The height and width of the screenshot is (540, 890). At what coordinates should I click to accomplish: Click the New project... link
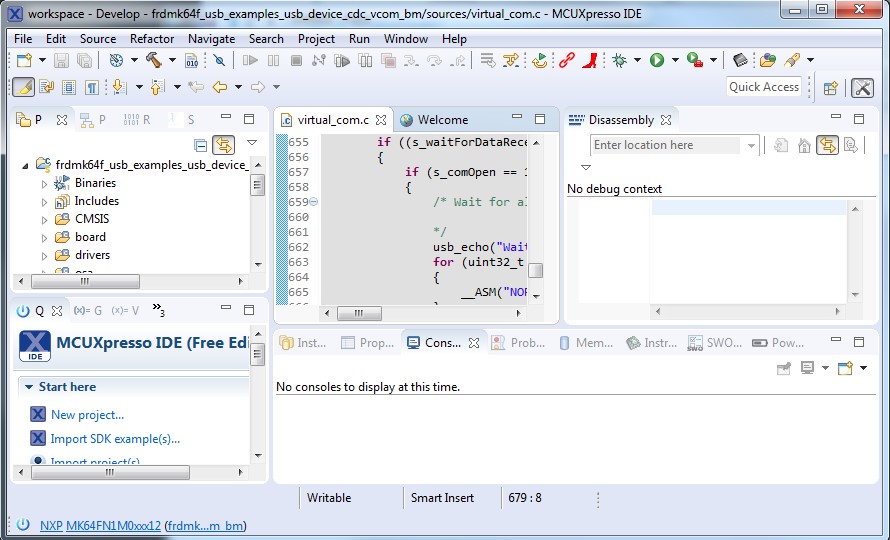(87, 415)
